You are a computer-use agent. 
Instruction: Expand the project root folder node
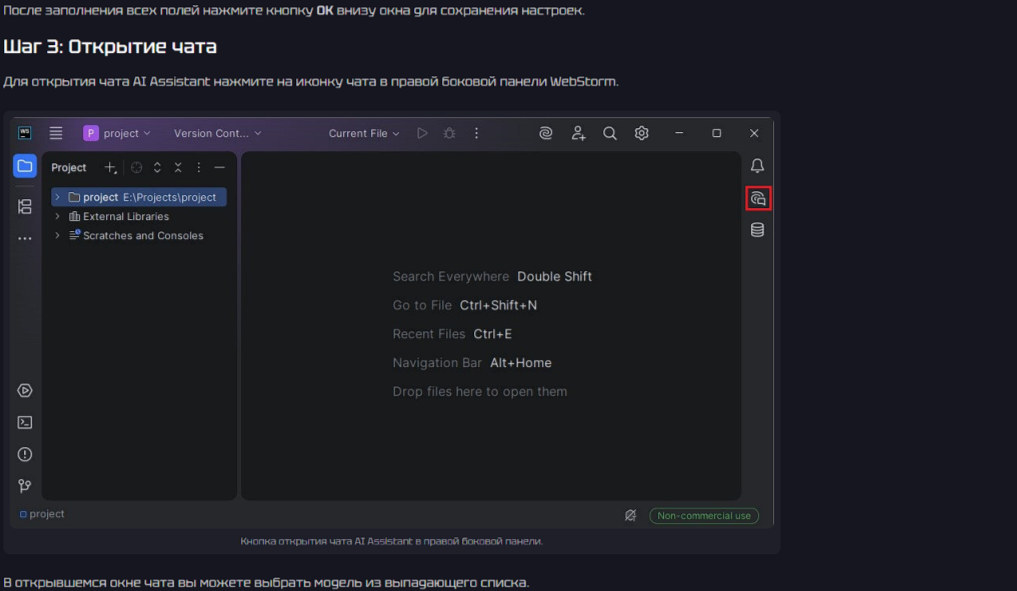[58, 198]
